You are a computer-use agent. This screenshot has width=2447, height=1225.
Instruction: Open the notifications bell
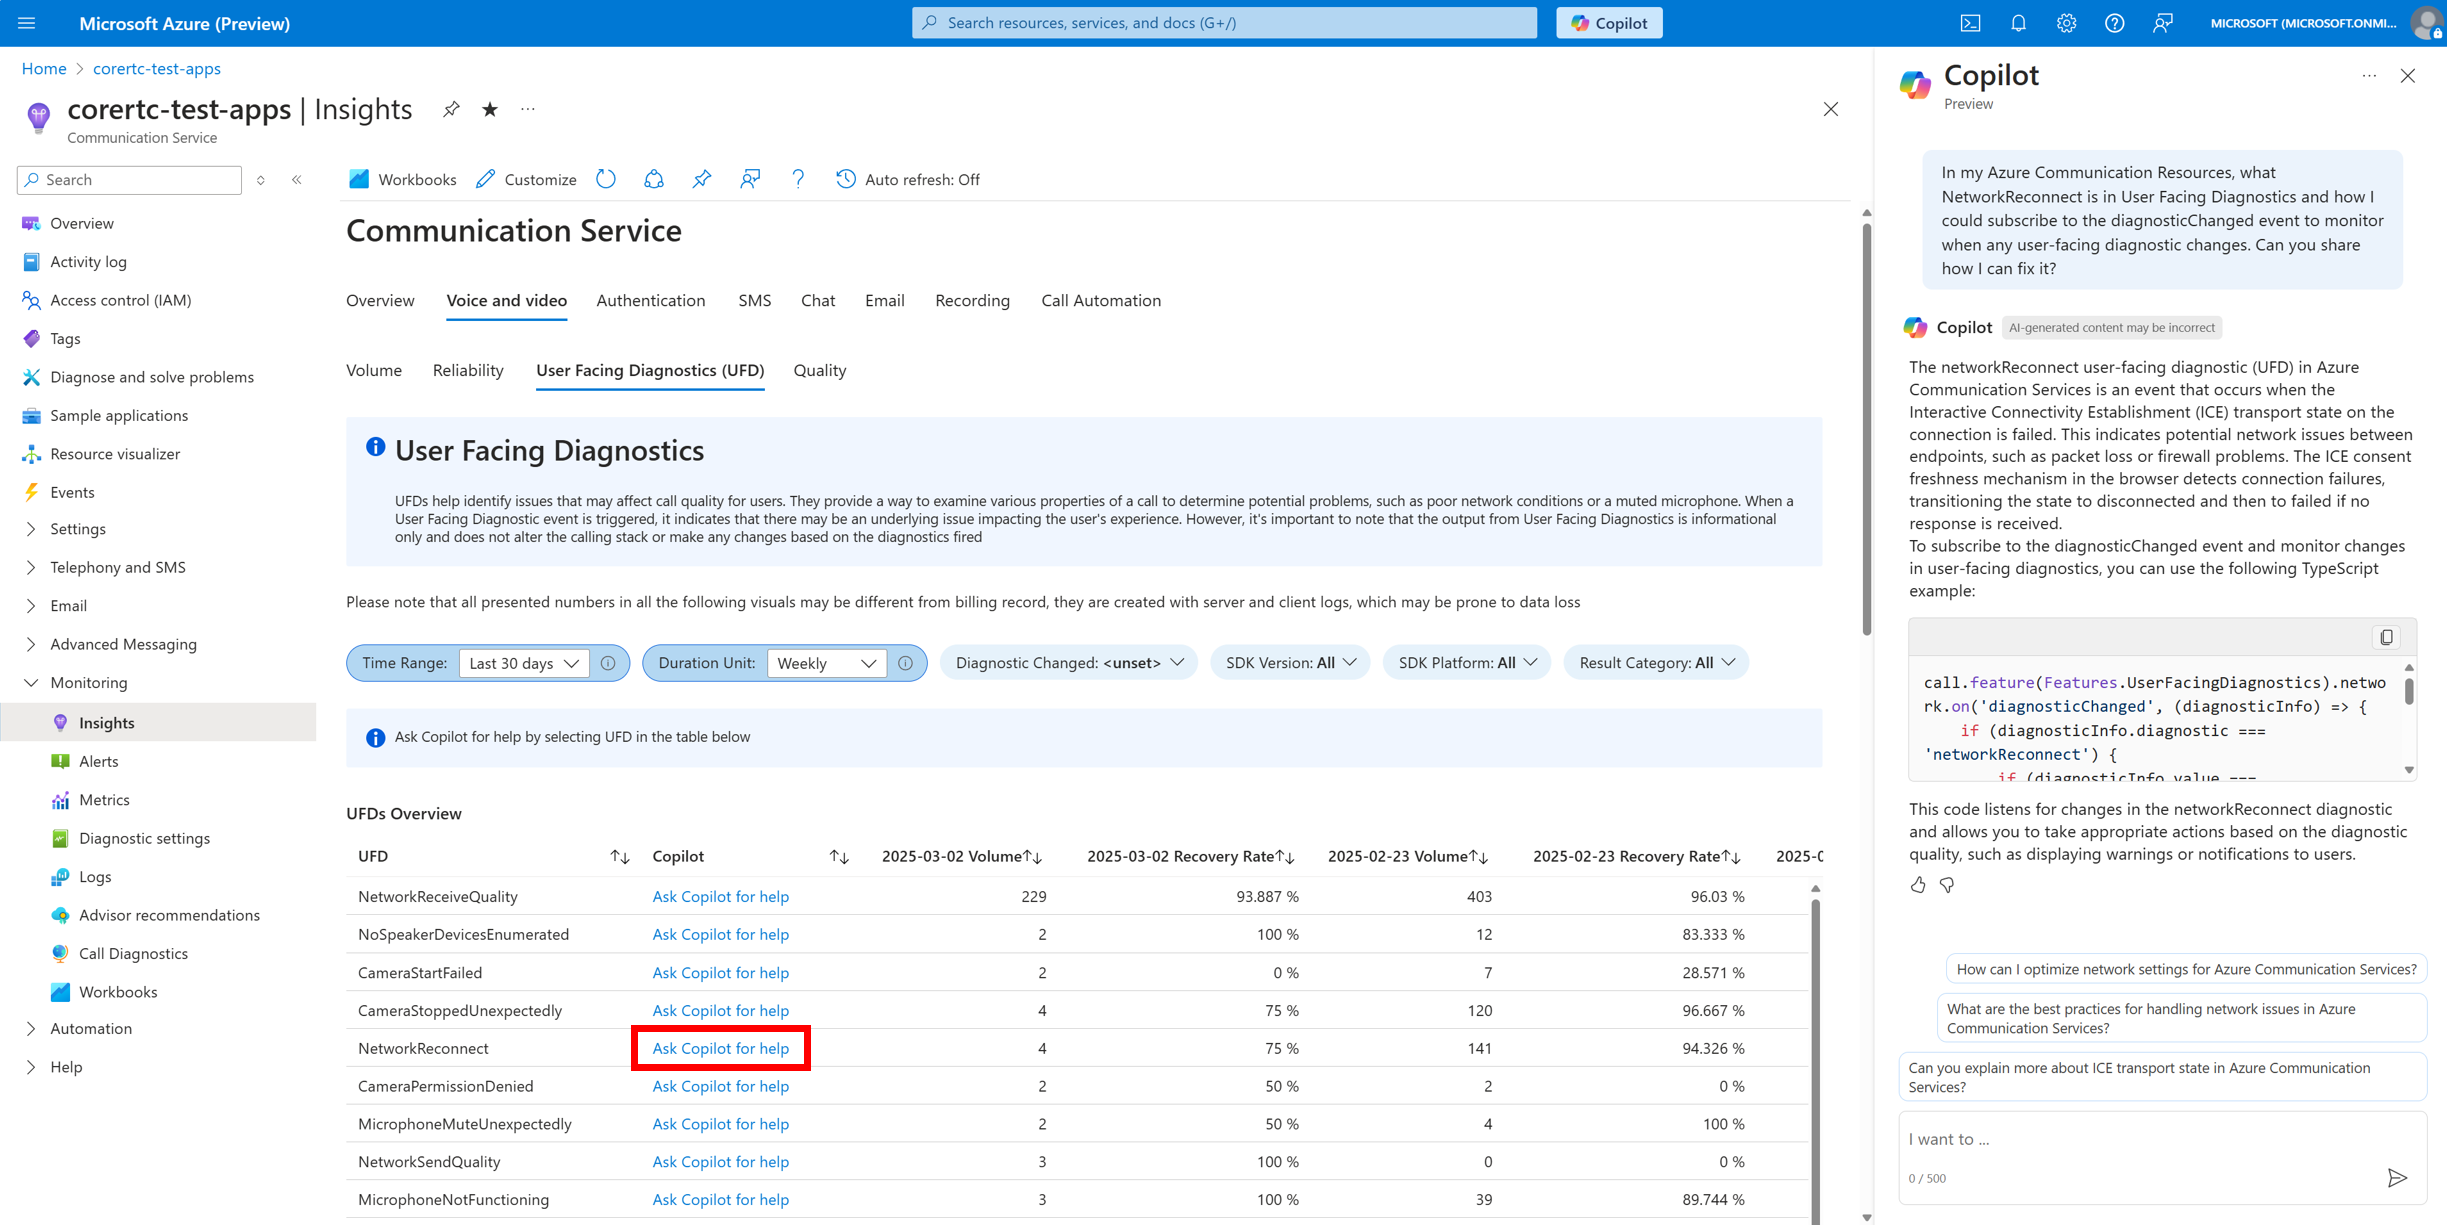(x=2018, y=23)
